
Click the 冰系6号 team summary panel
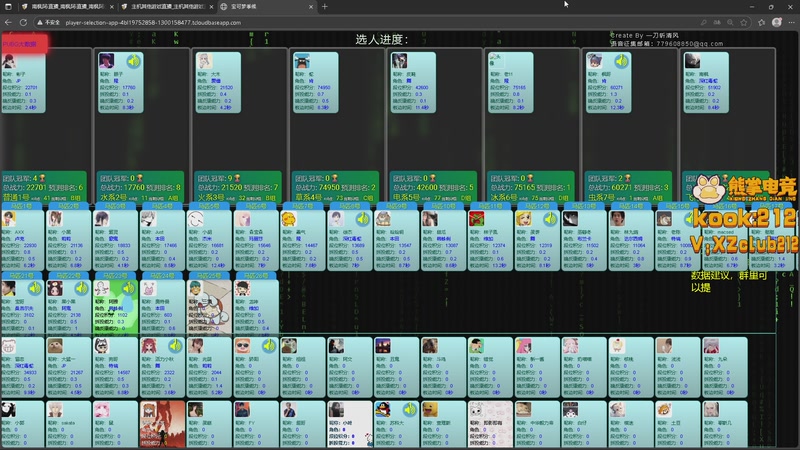click(x=531, y=186)
